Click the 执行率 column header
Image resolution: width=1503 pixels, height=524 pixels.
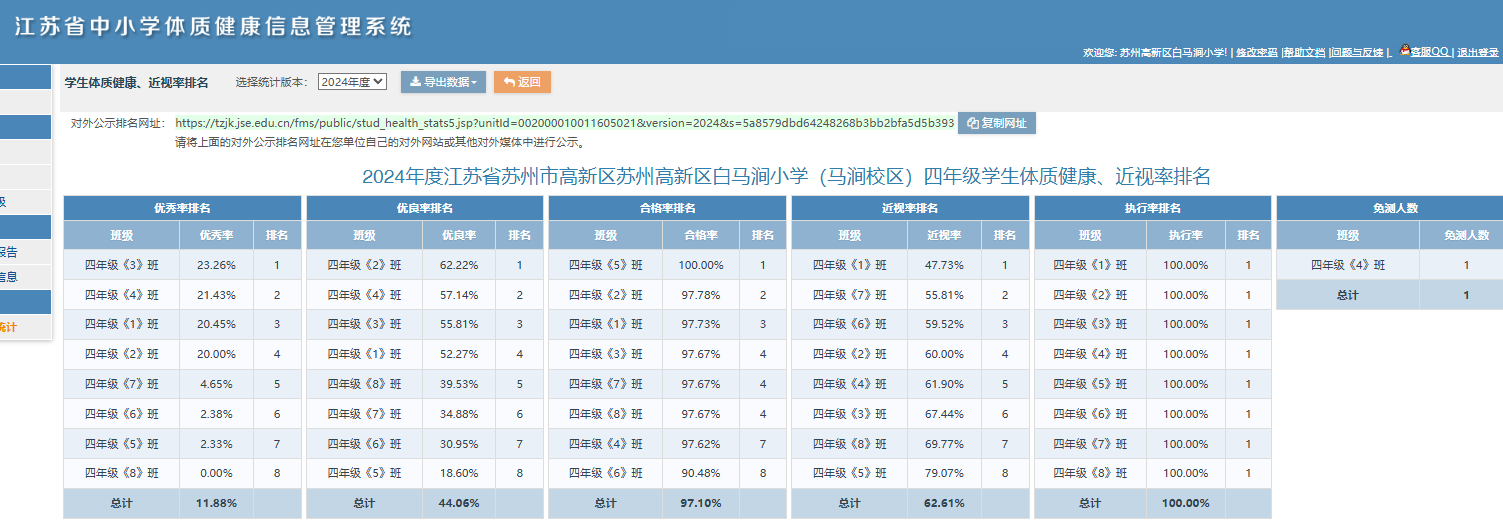pos(1186,235)
